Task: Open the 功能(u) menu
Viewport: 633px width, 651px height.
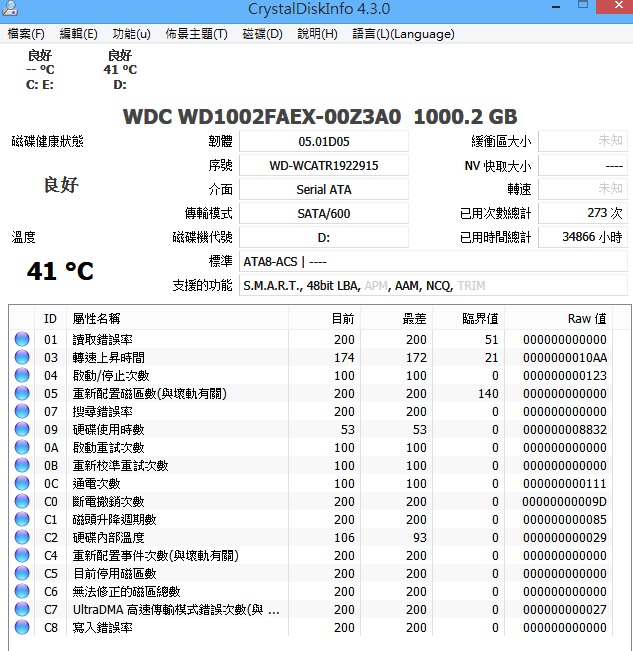Action: (132, 34)
